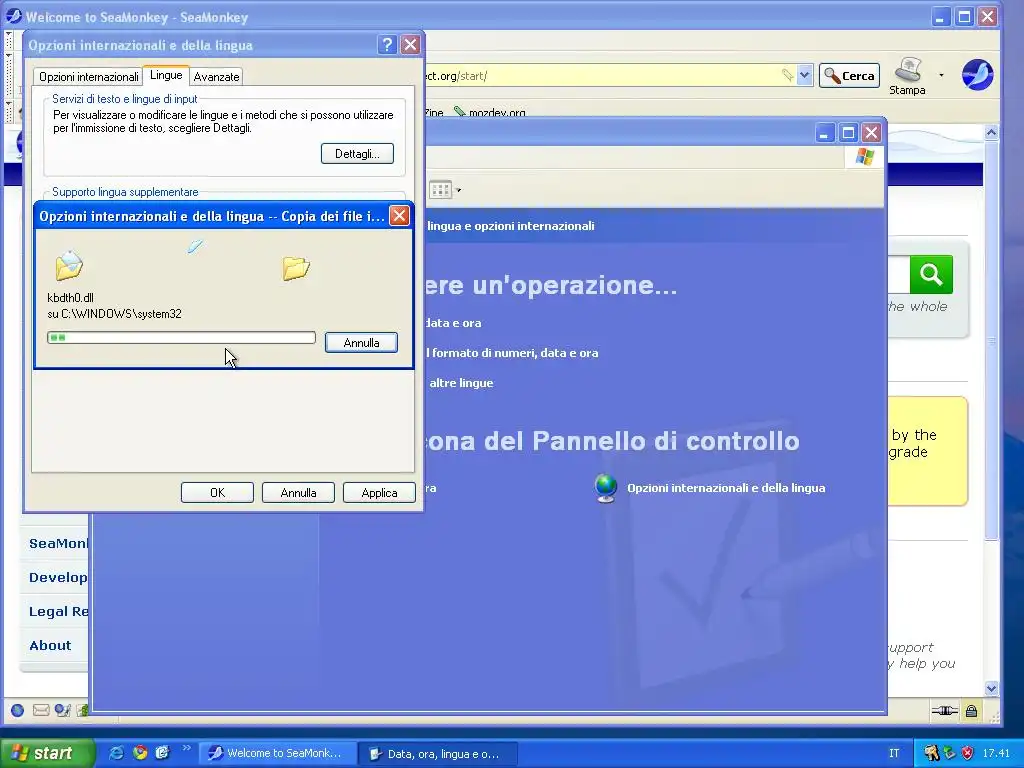1024x768 pixels.
Task: Open the Windows start menu
Action: pos(47,753)
